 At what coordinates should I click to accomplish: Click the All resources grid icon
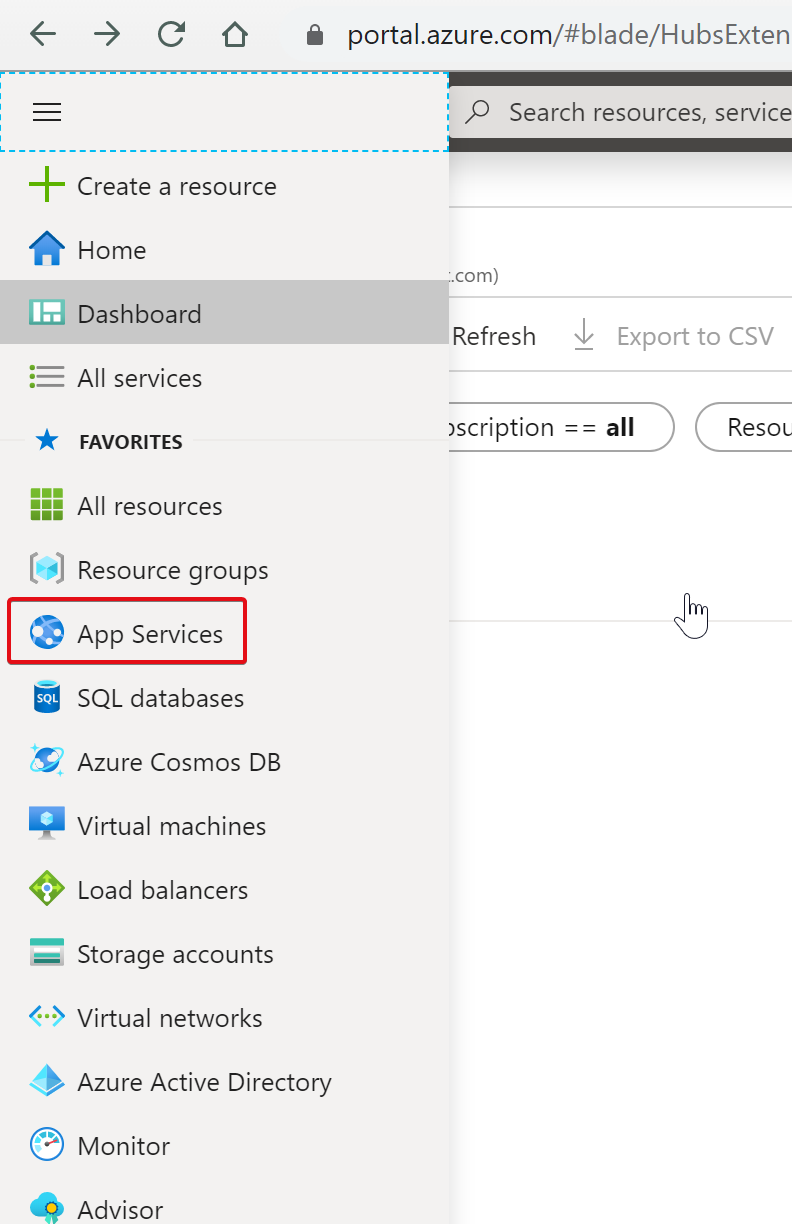(x=47, y=506)
